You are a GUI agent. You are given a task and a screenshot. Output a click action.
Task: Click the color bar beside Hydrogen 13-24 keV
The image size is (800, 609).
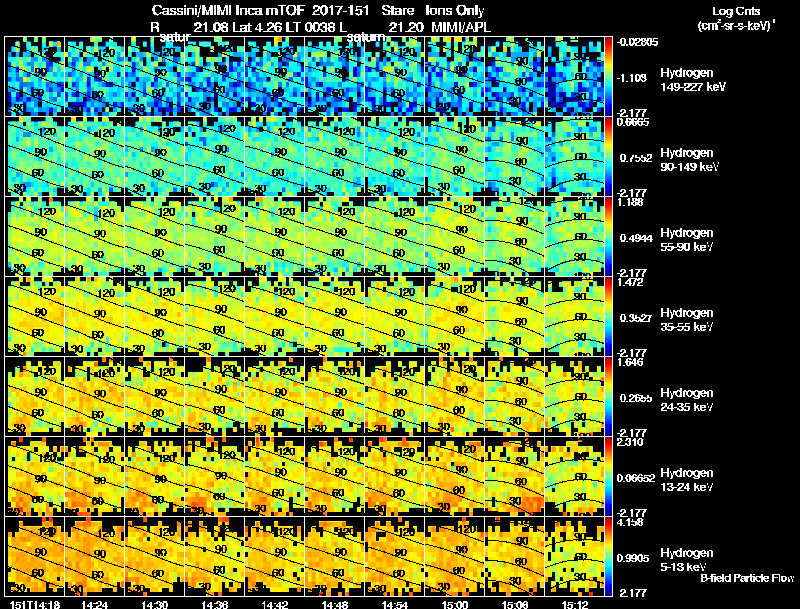pyautogui.click(x=608, y=476)
